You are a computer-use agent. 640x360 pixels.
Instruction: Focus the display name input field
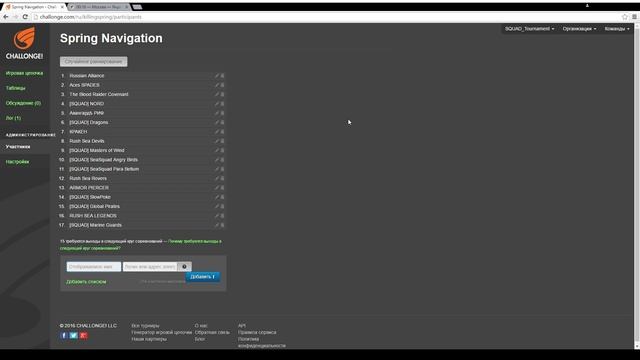pos(94,267)
